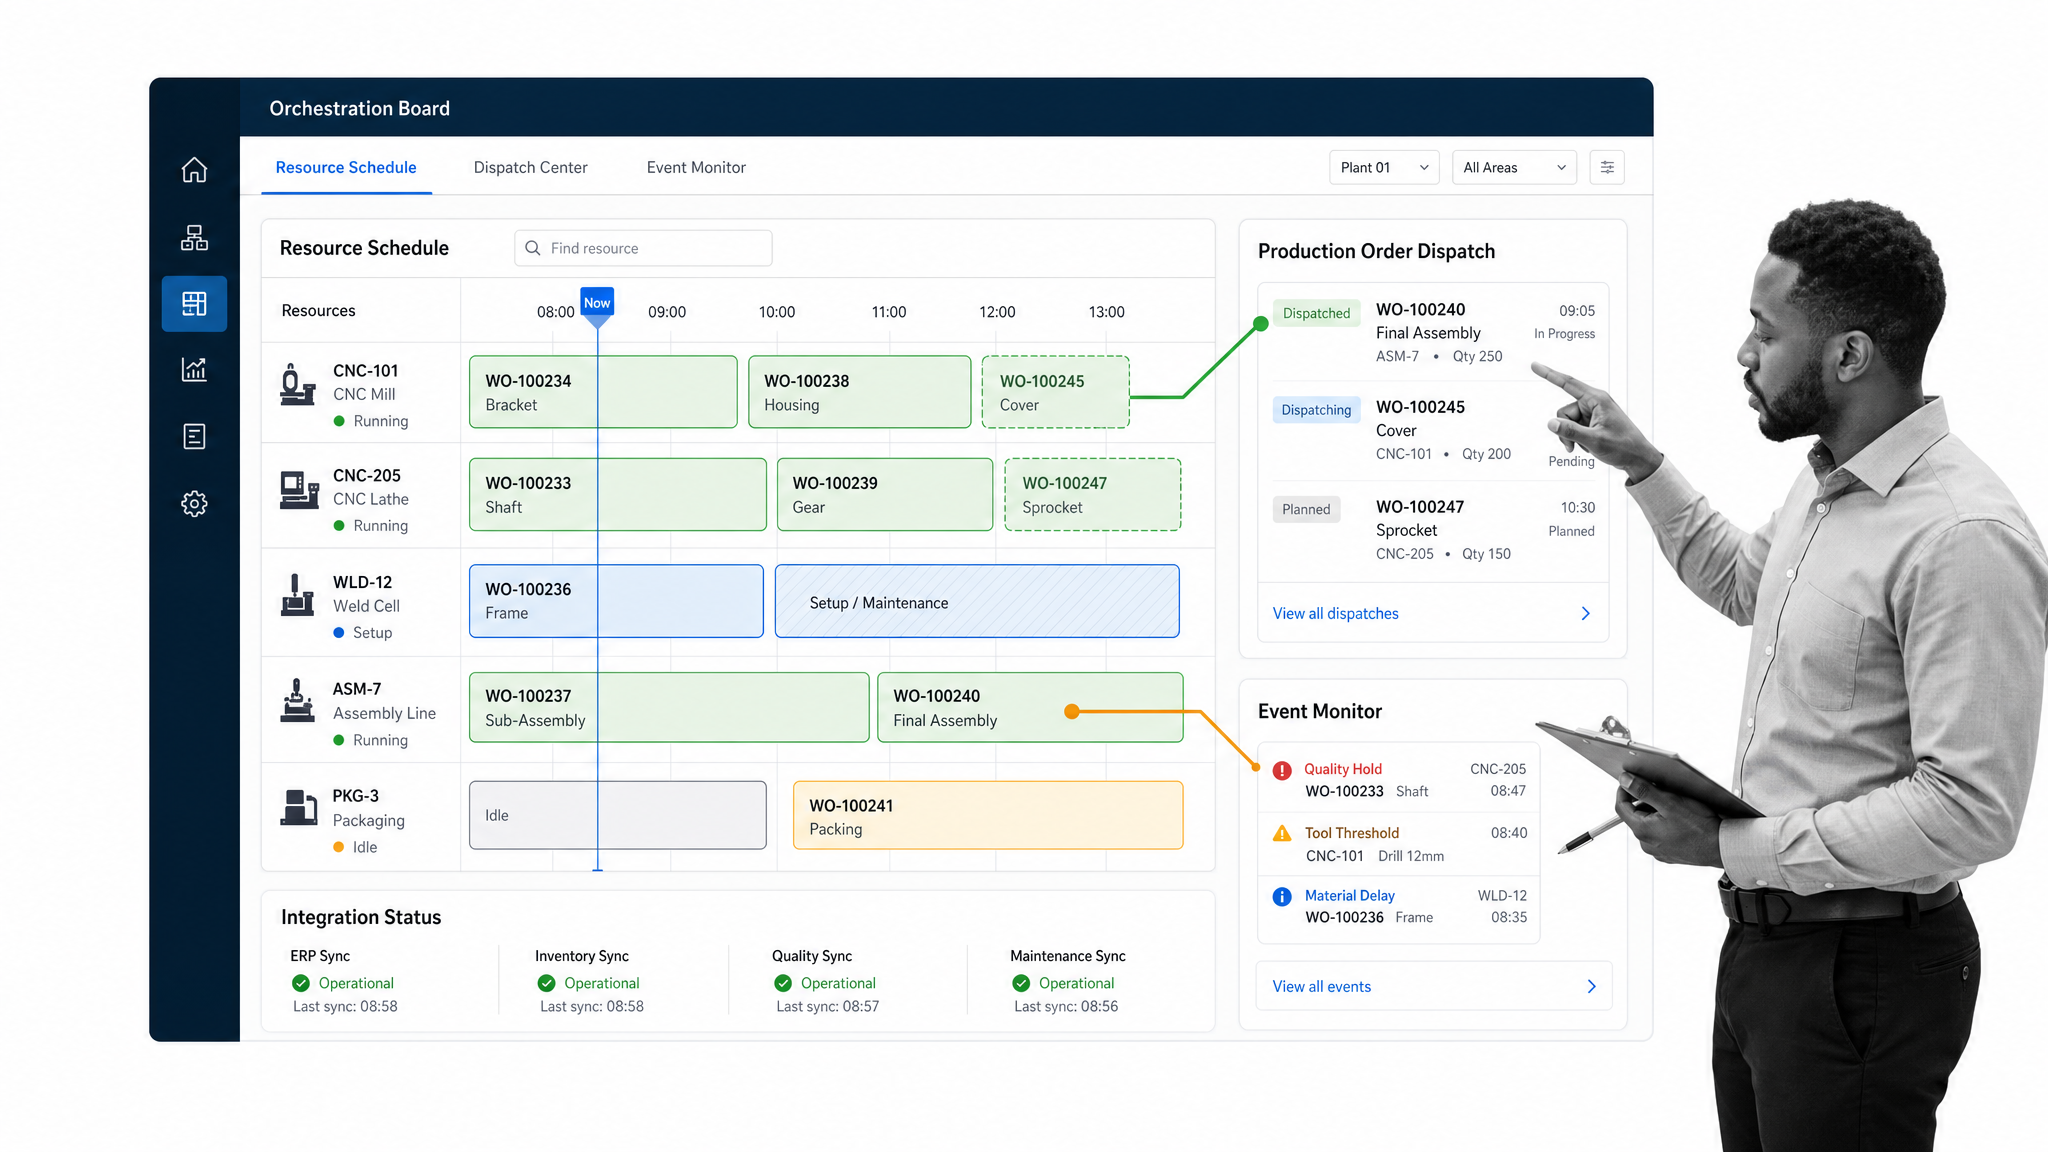Switch to the Event Monitor tab
The image size is (2048, 1152).
696,167
